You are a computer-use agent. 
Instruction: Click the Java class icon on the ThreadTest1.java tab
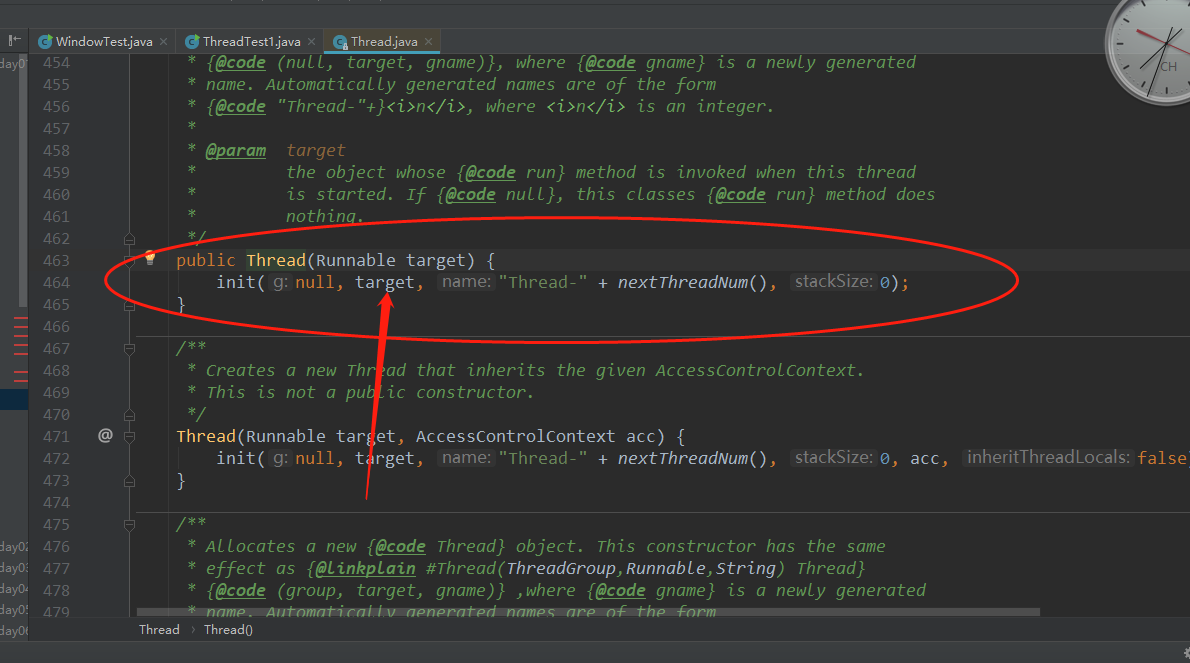point(192,42)
